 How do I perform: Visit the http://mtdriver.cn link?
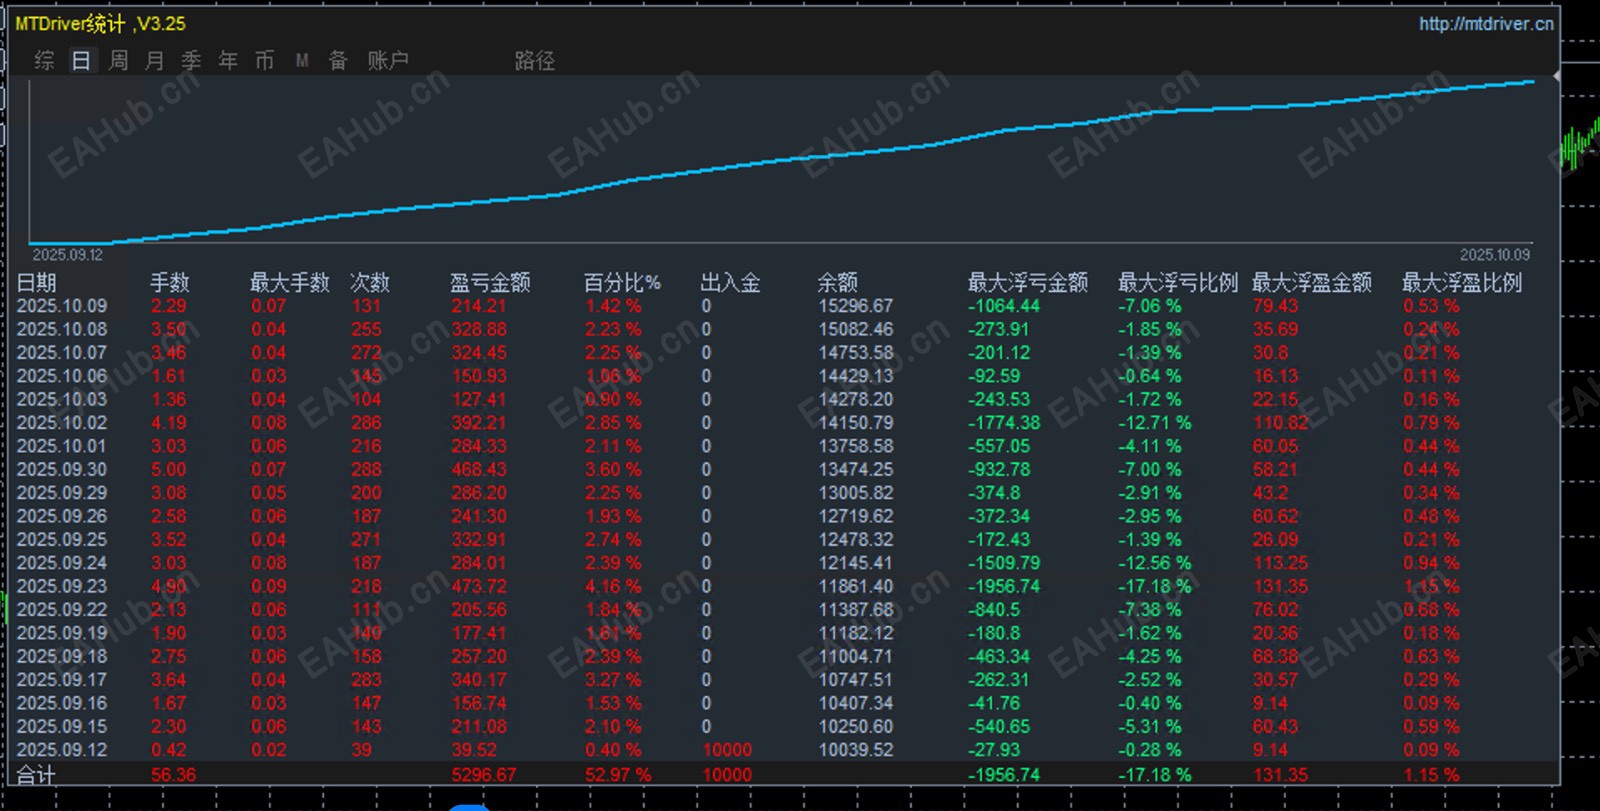(x=1486, y=24)
